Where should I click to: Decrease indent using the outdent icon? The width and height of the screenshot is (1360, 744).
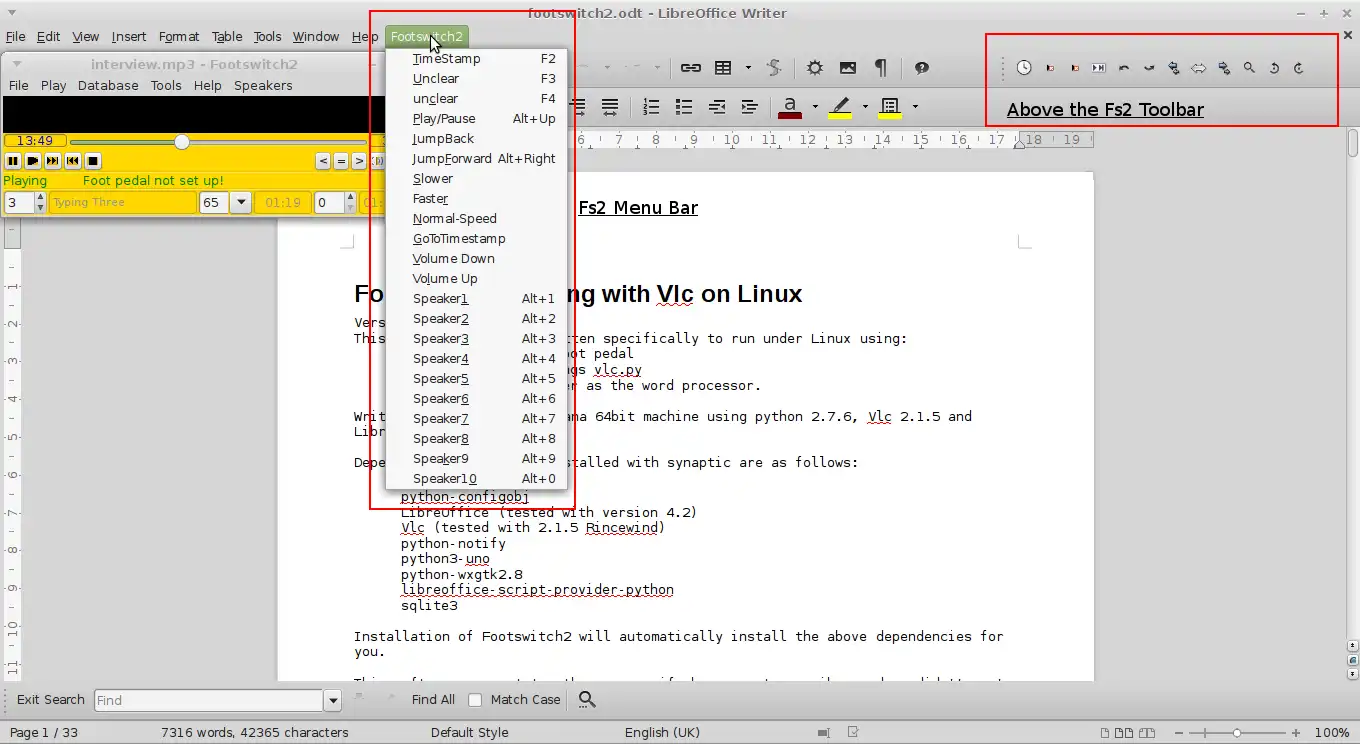tap(716, 106)
